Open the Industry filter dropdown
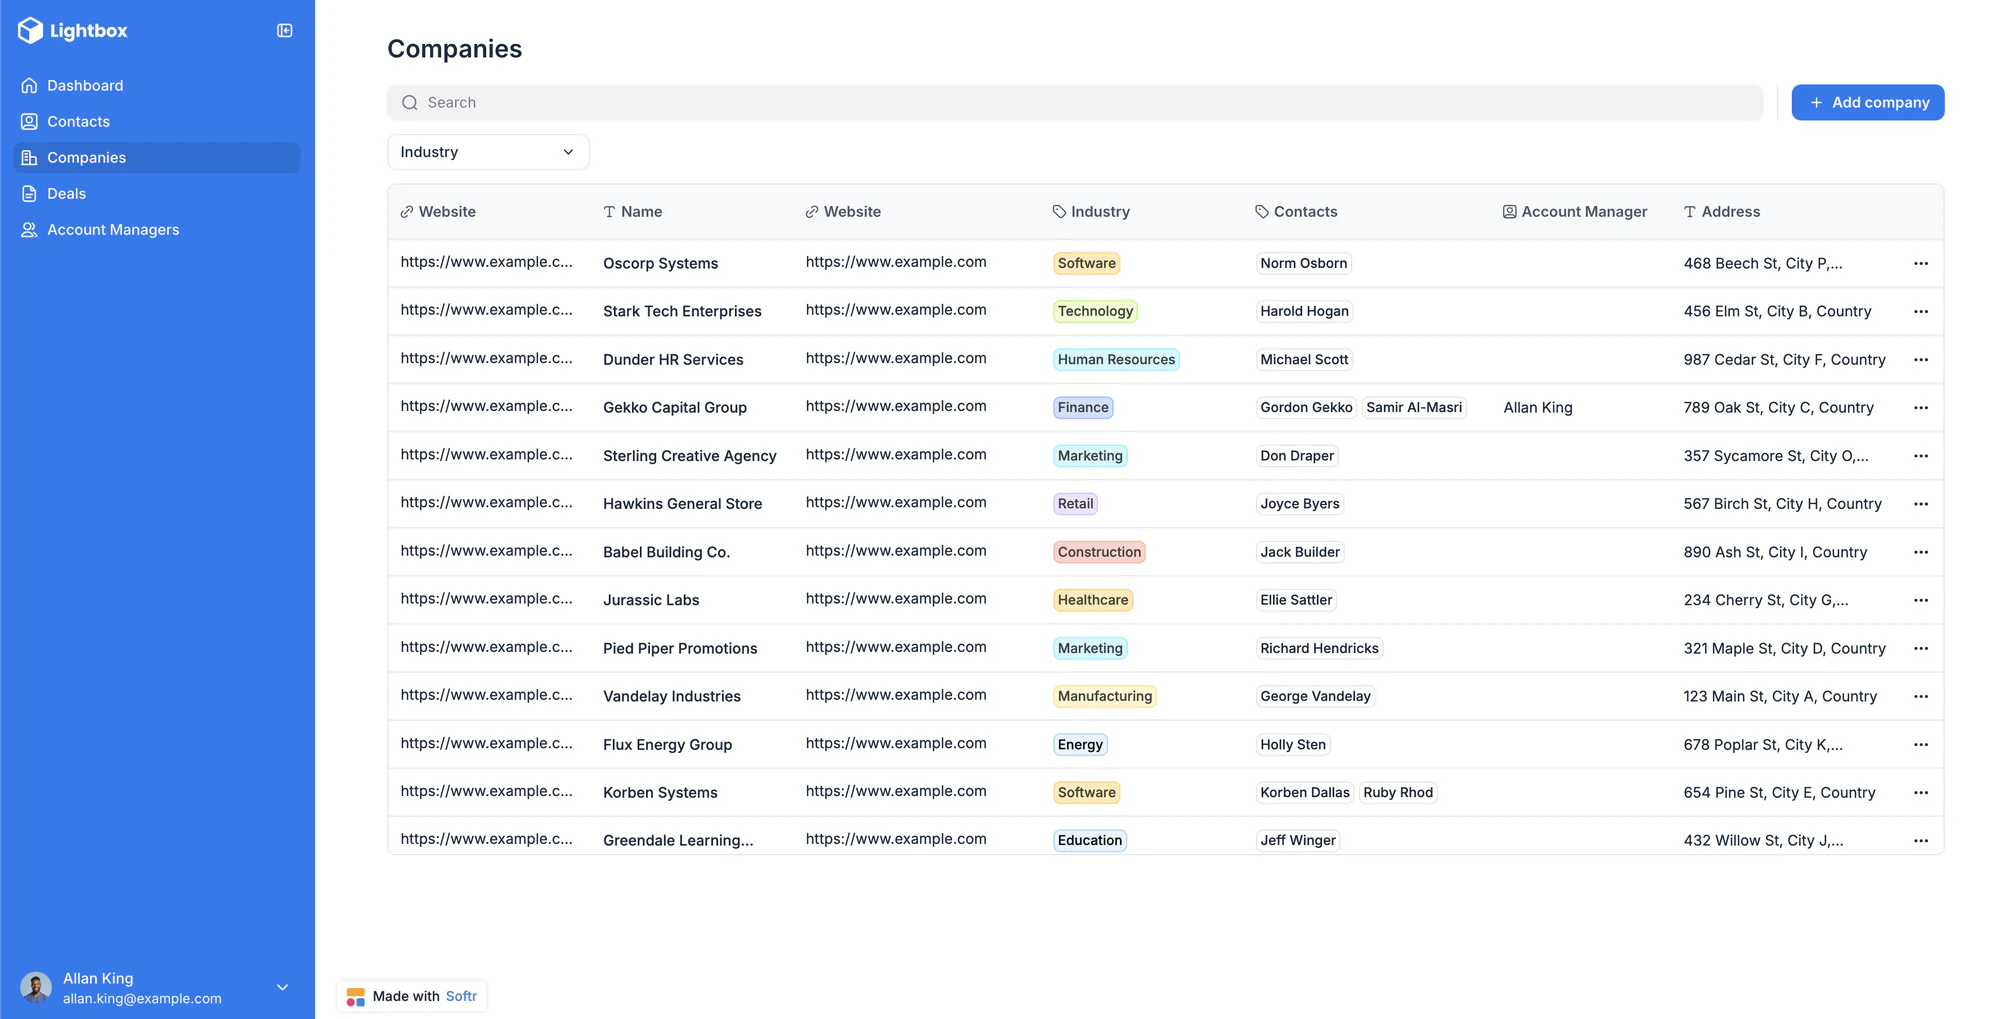The image size is (2000, 1019). [x=488, y=152]
